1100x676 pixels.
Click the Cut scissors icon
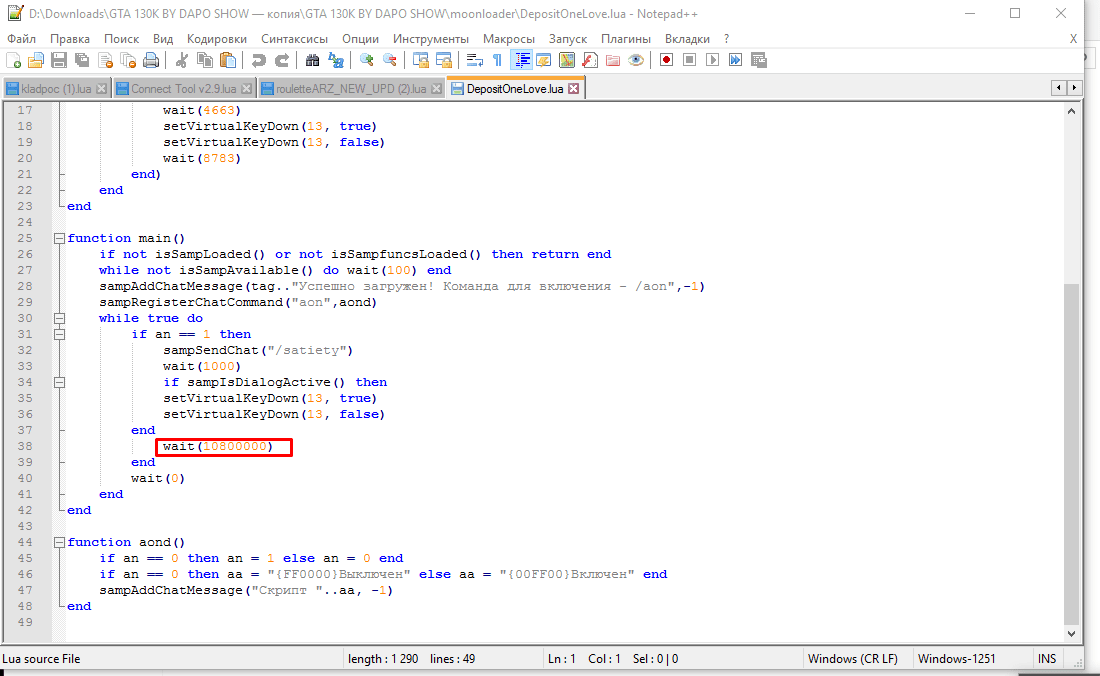(182, 60)
